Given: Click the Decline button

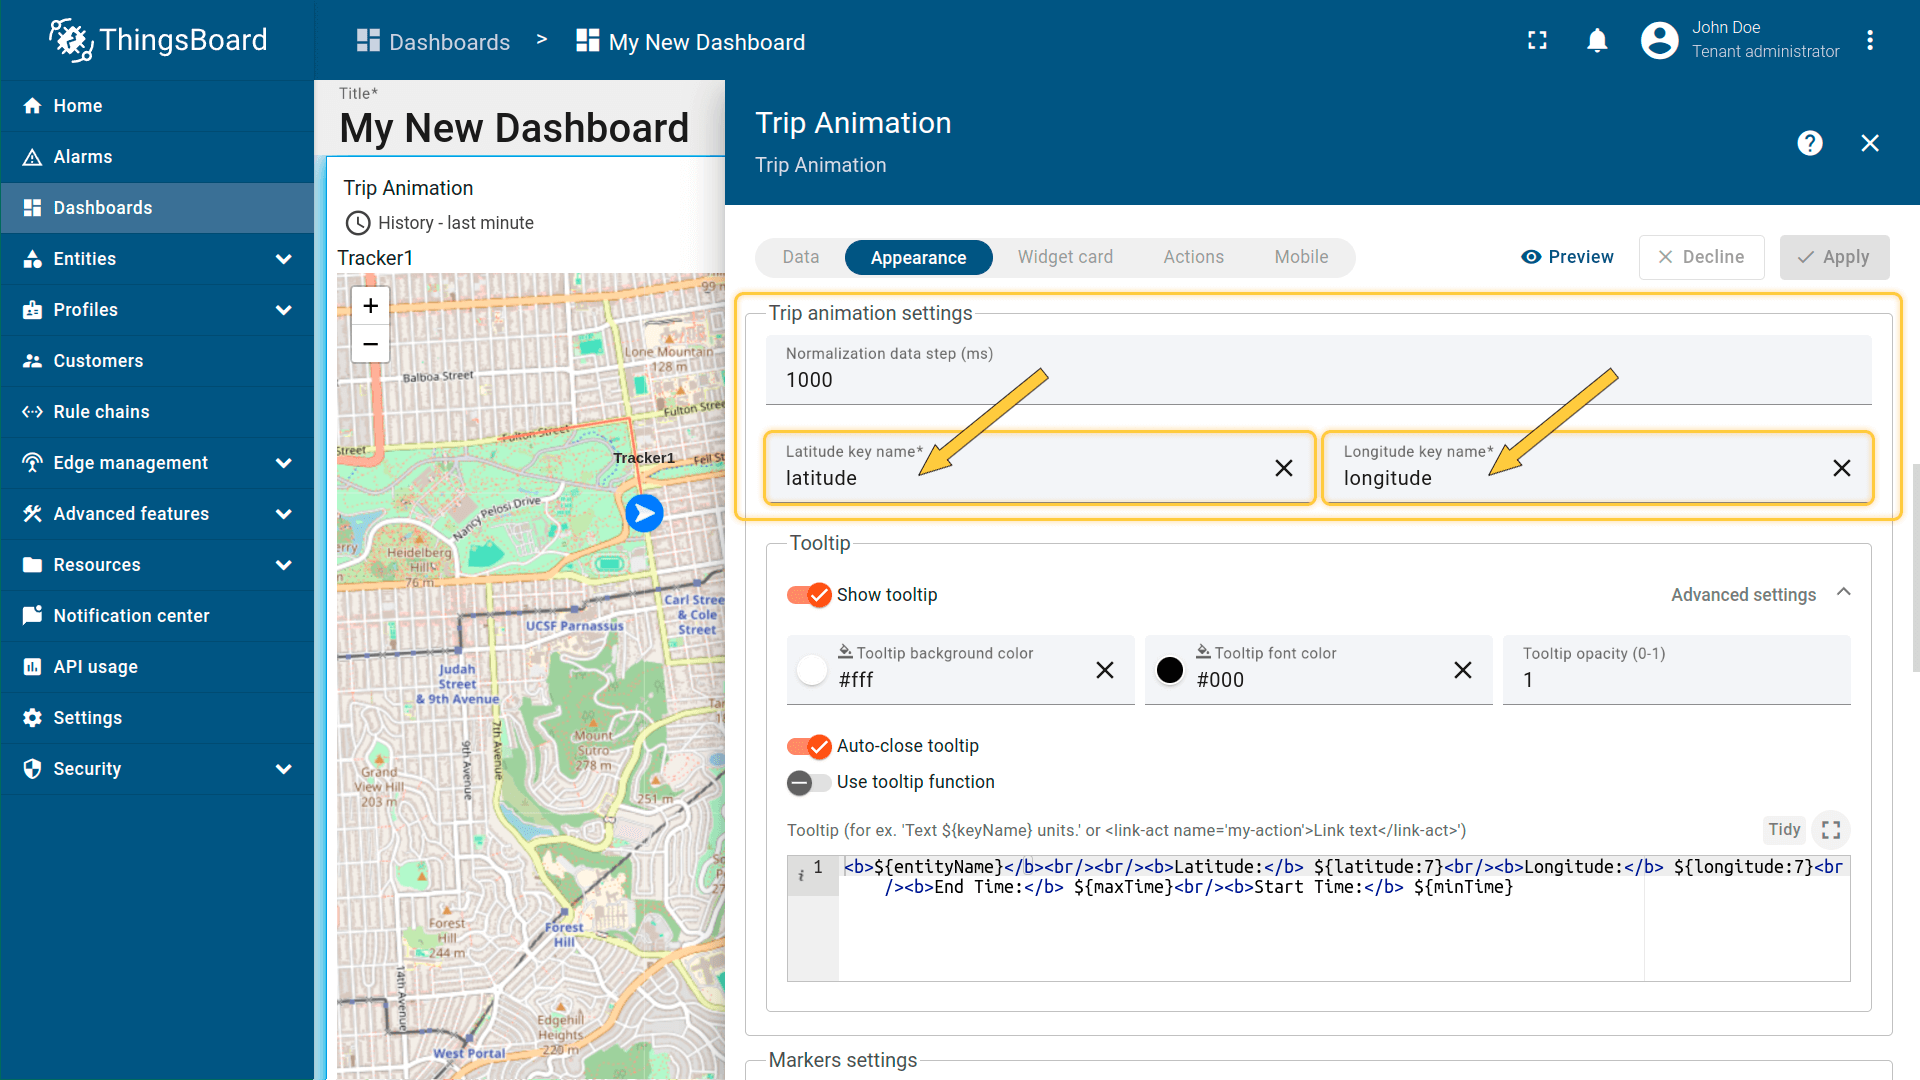Looking at the screenshot, I should (x=1701, y=257).
